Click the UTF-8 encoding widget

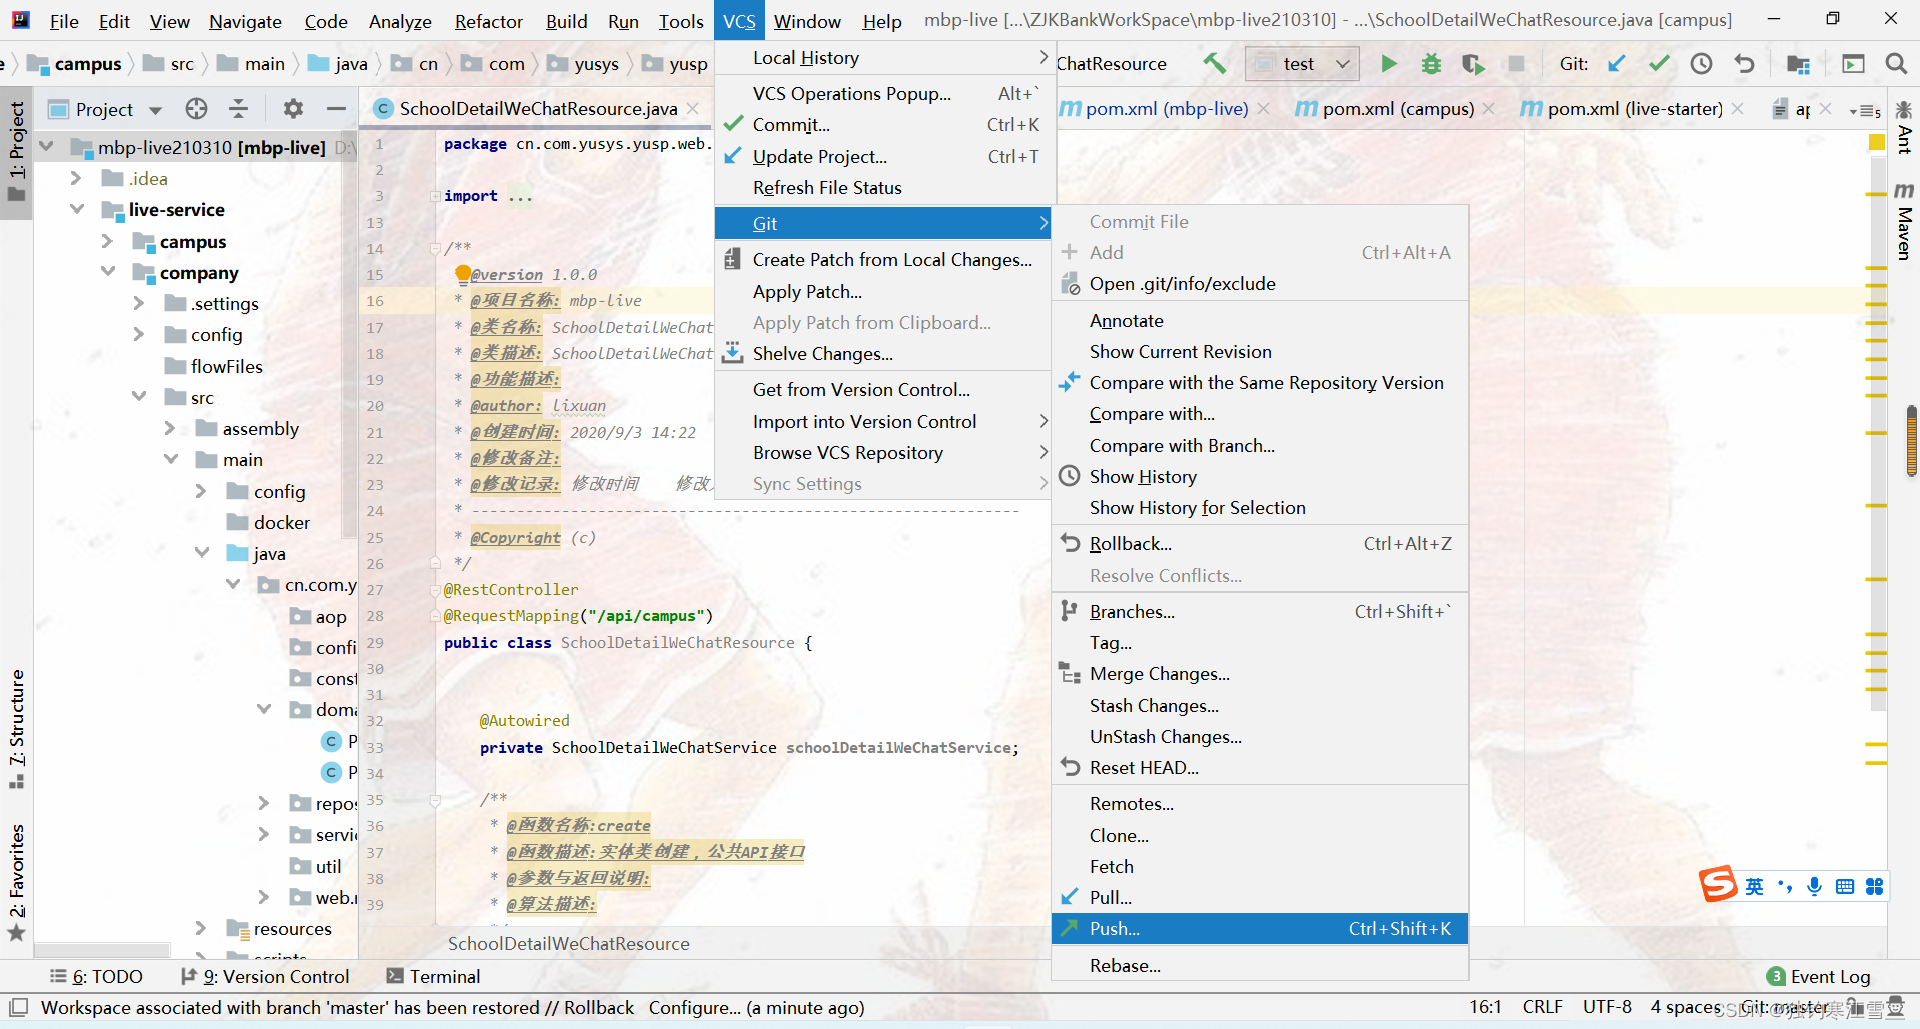pyautogui.click(x=1607, y=1007)
